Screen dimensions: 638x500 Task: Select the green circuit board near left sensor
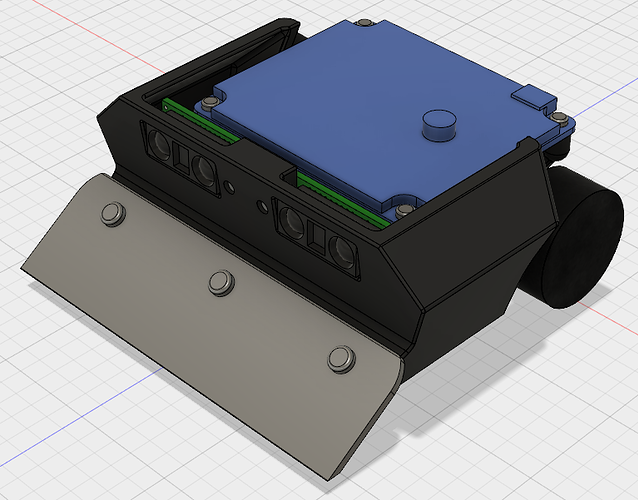(200, 121)
